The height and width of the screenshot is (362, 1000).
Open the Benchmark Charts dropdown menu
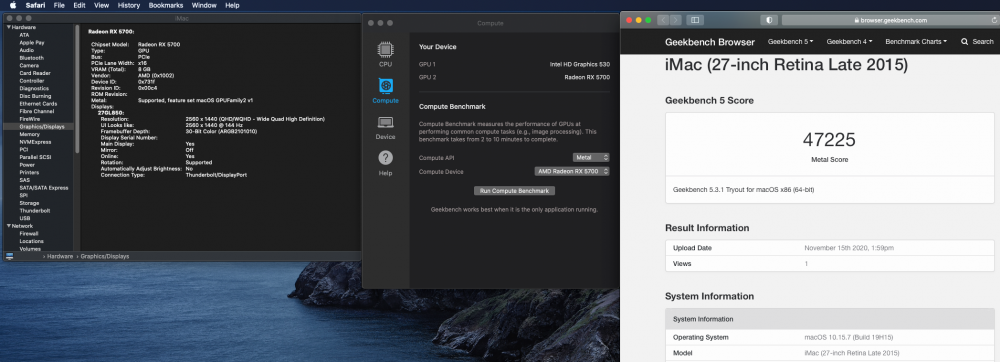click(x=916, y=41)
